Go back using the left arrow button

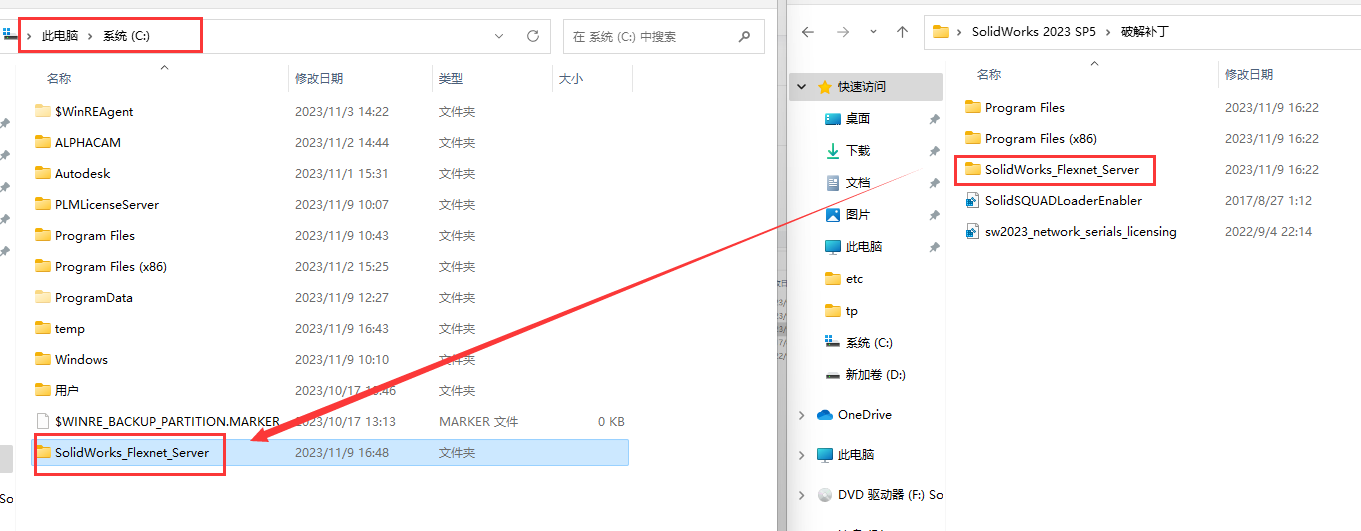808,32
